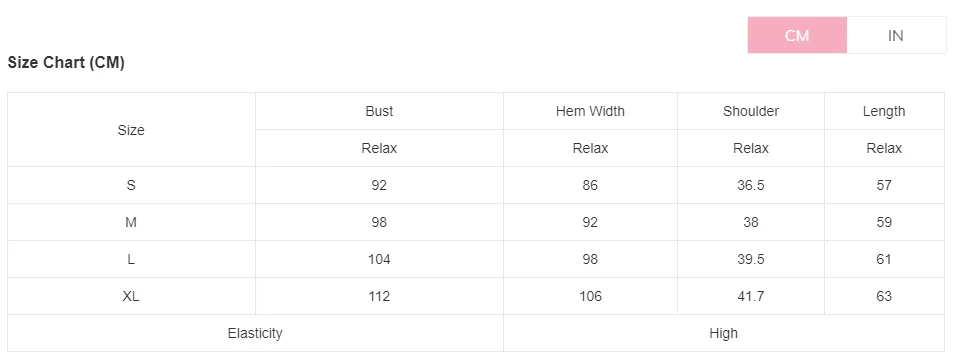Click the XL bust value 112
This screenshot has height=362, width=959.
point(379,296)
